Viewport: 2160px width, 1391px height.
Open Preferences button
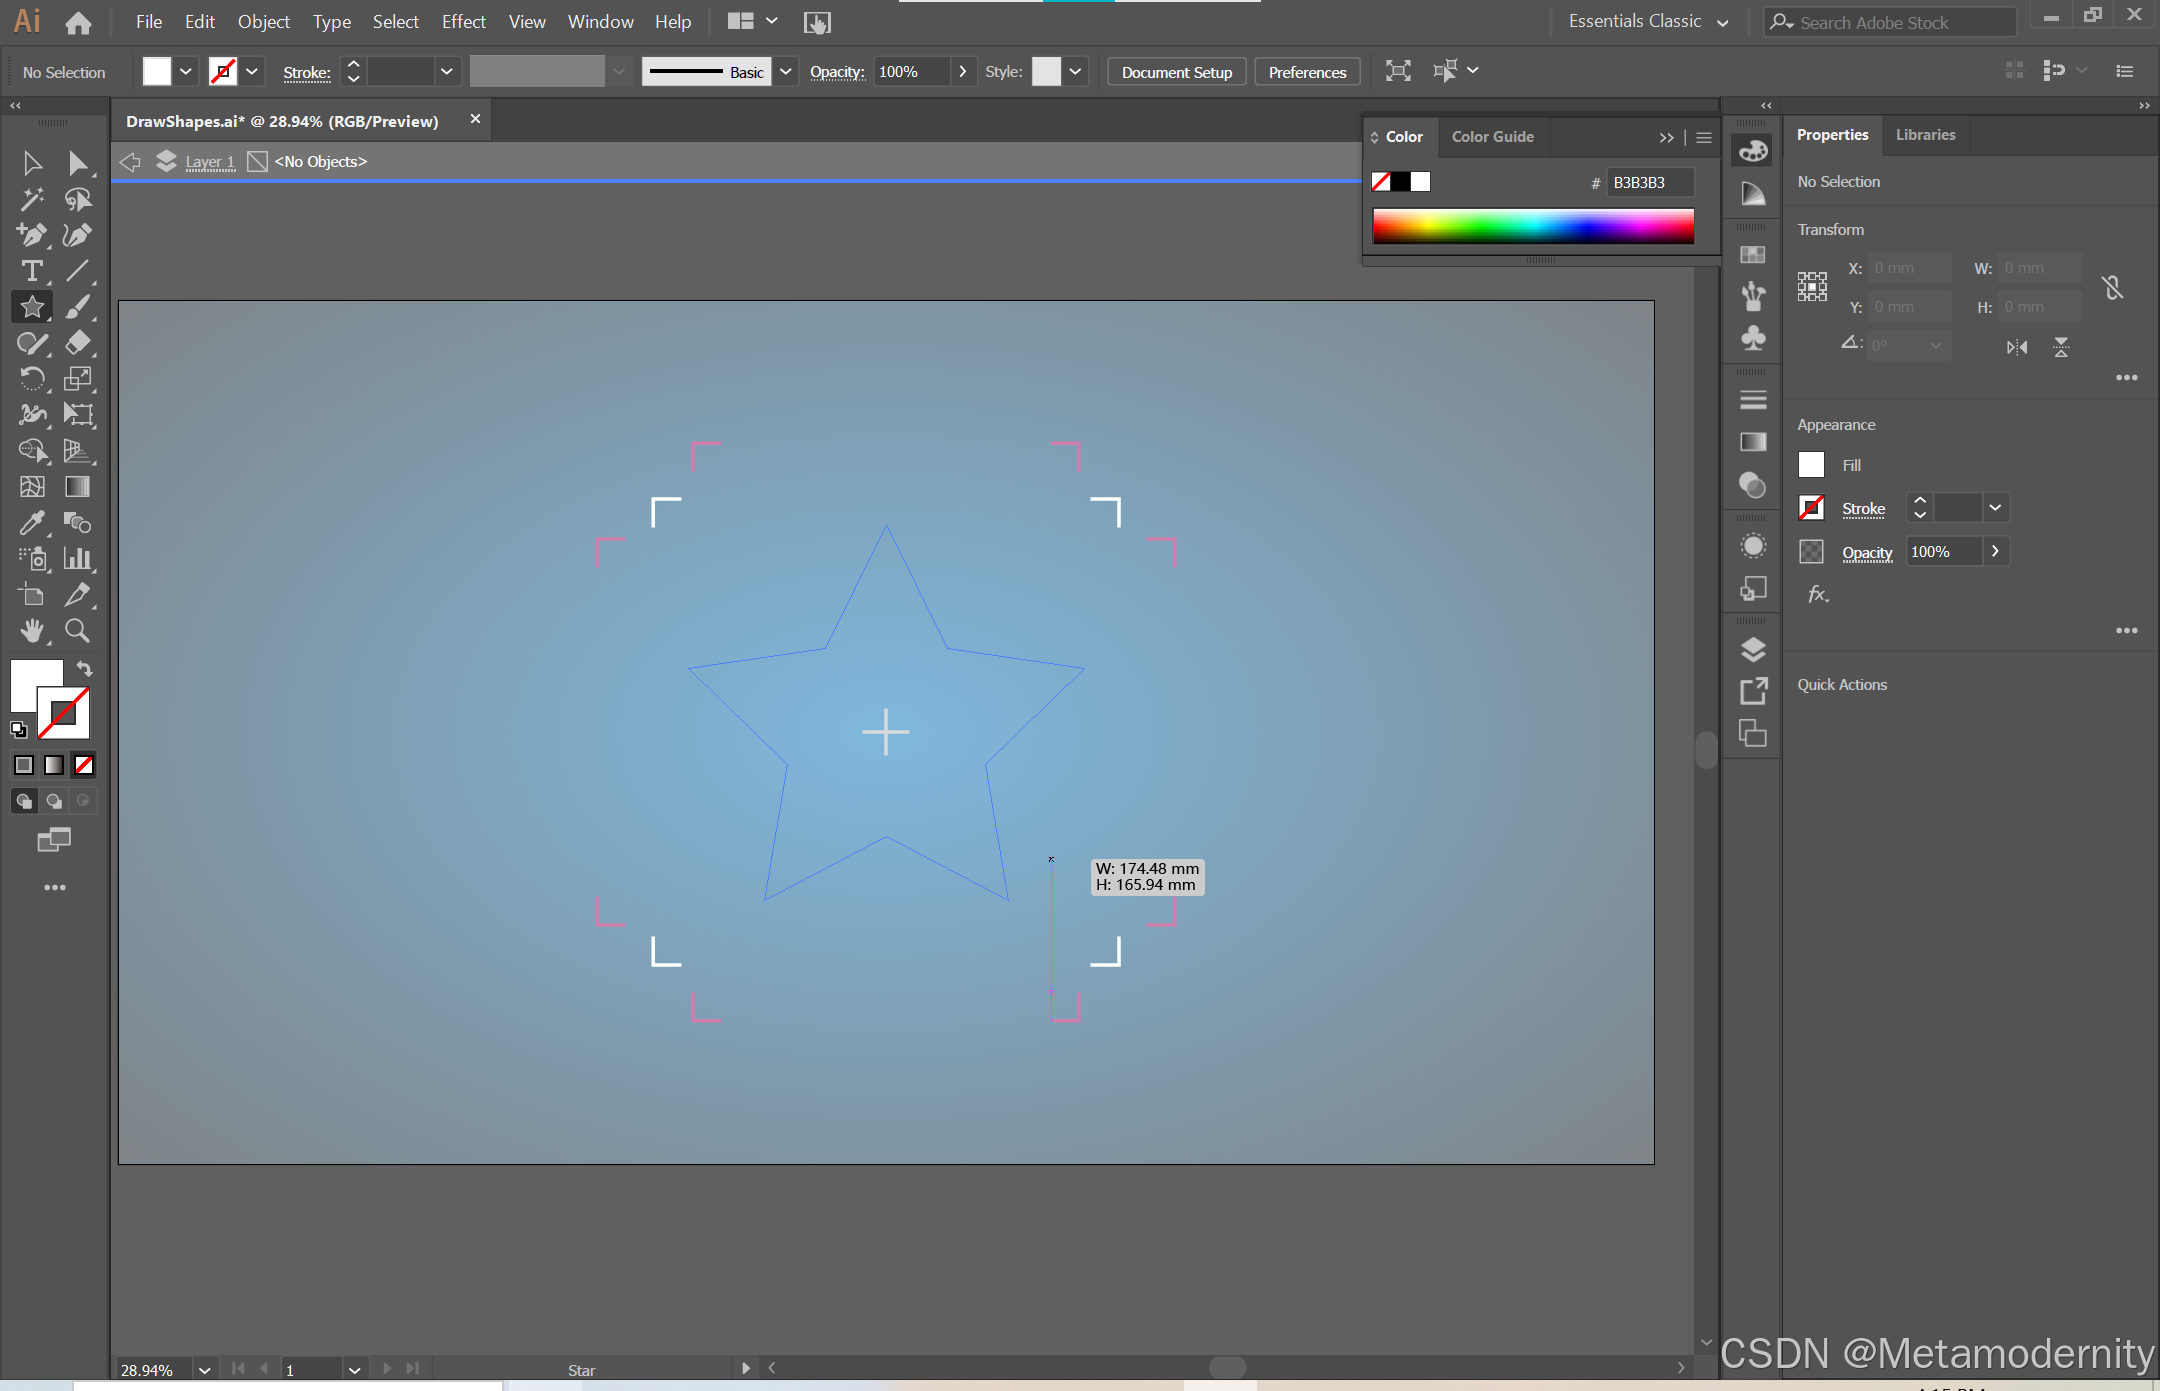point(1307,72)
